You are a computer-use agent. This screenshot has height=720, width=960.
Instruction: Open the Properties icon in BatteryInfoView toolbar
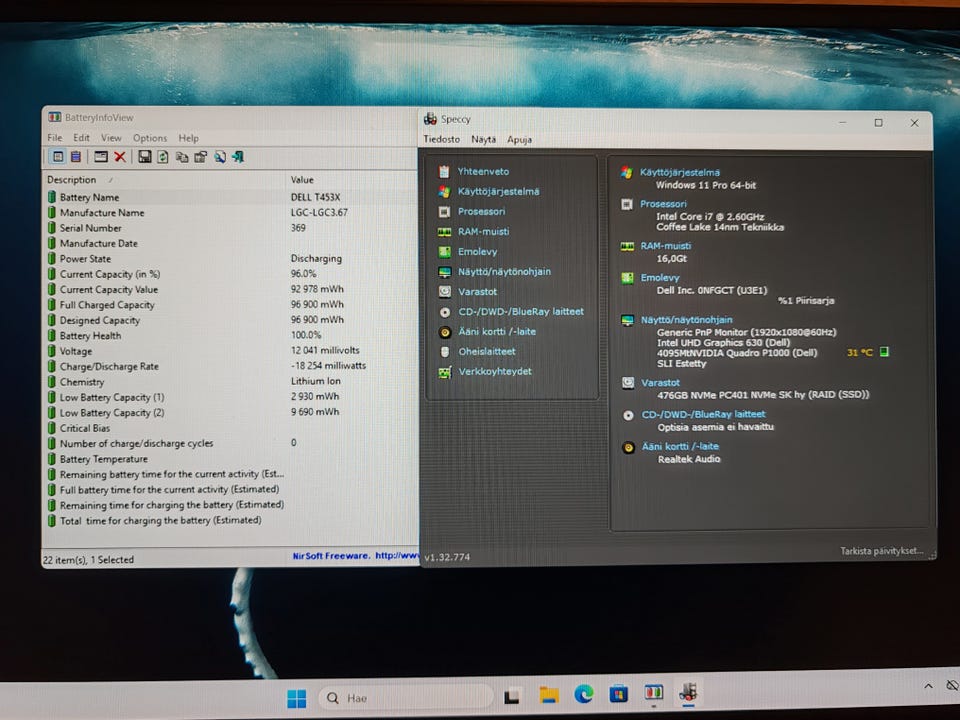coord(200,157)
